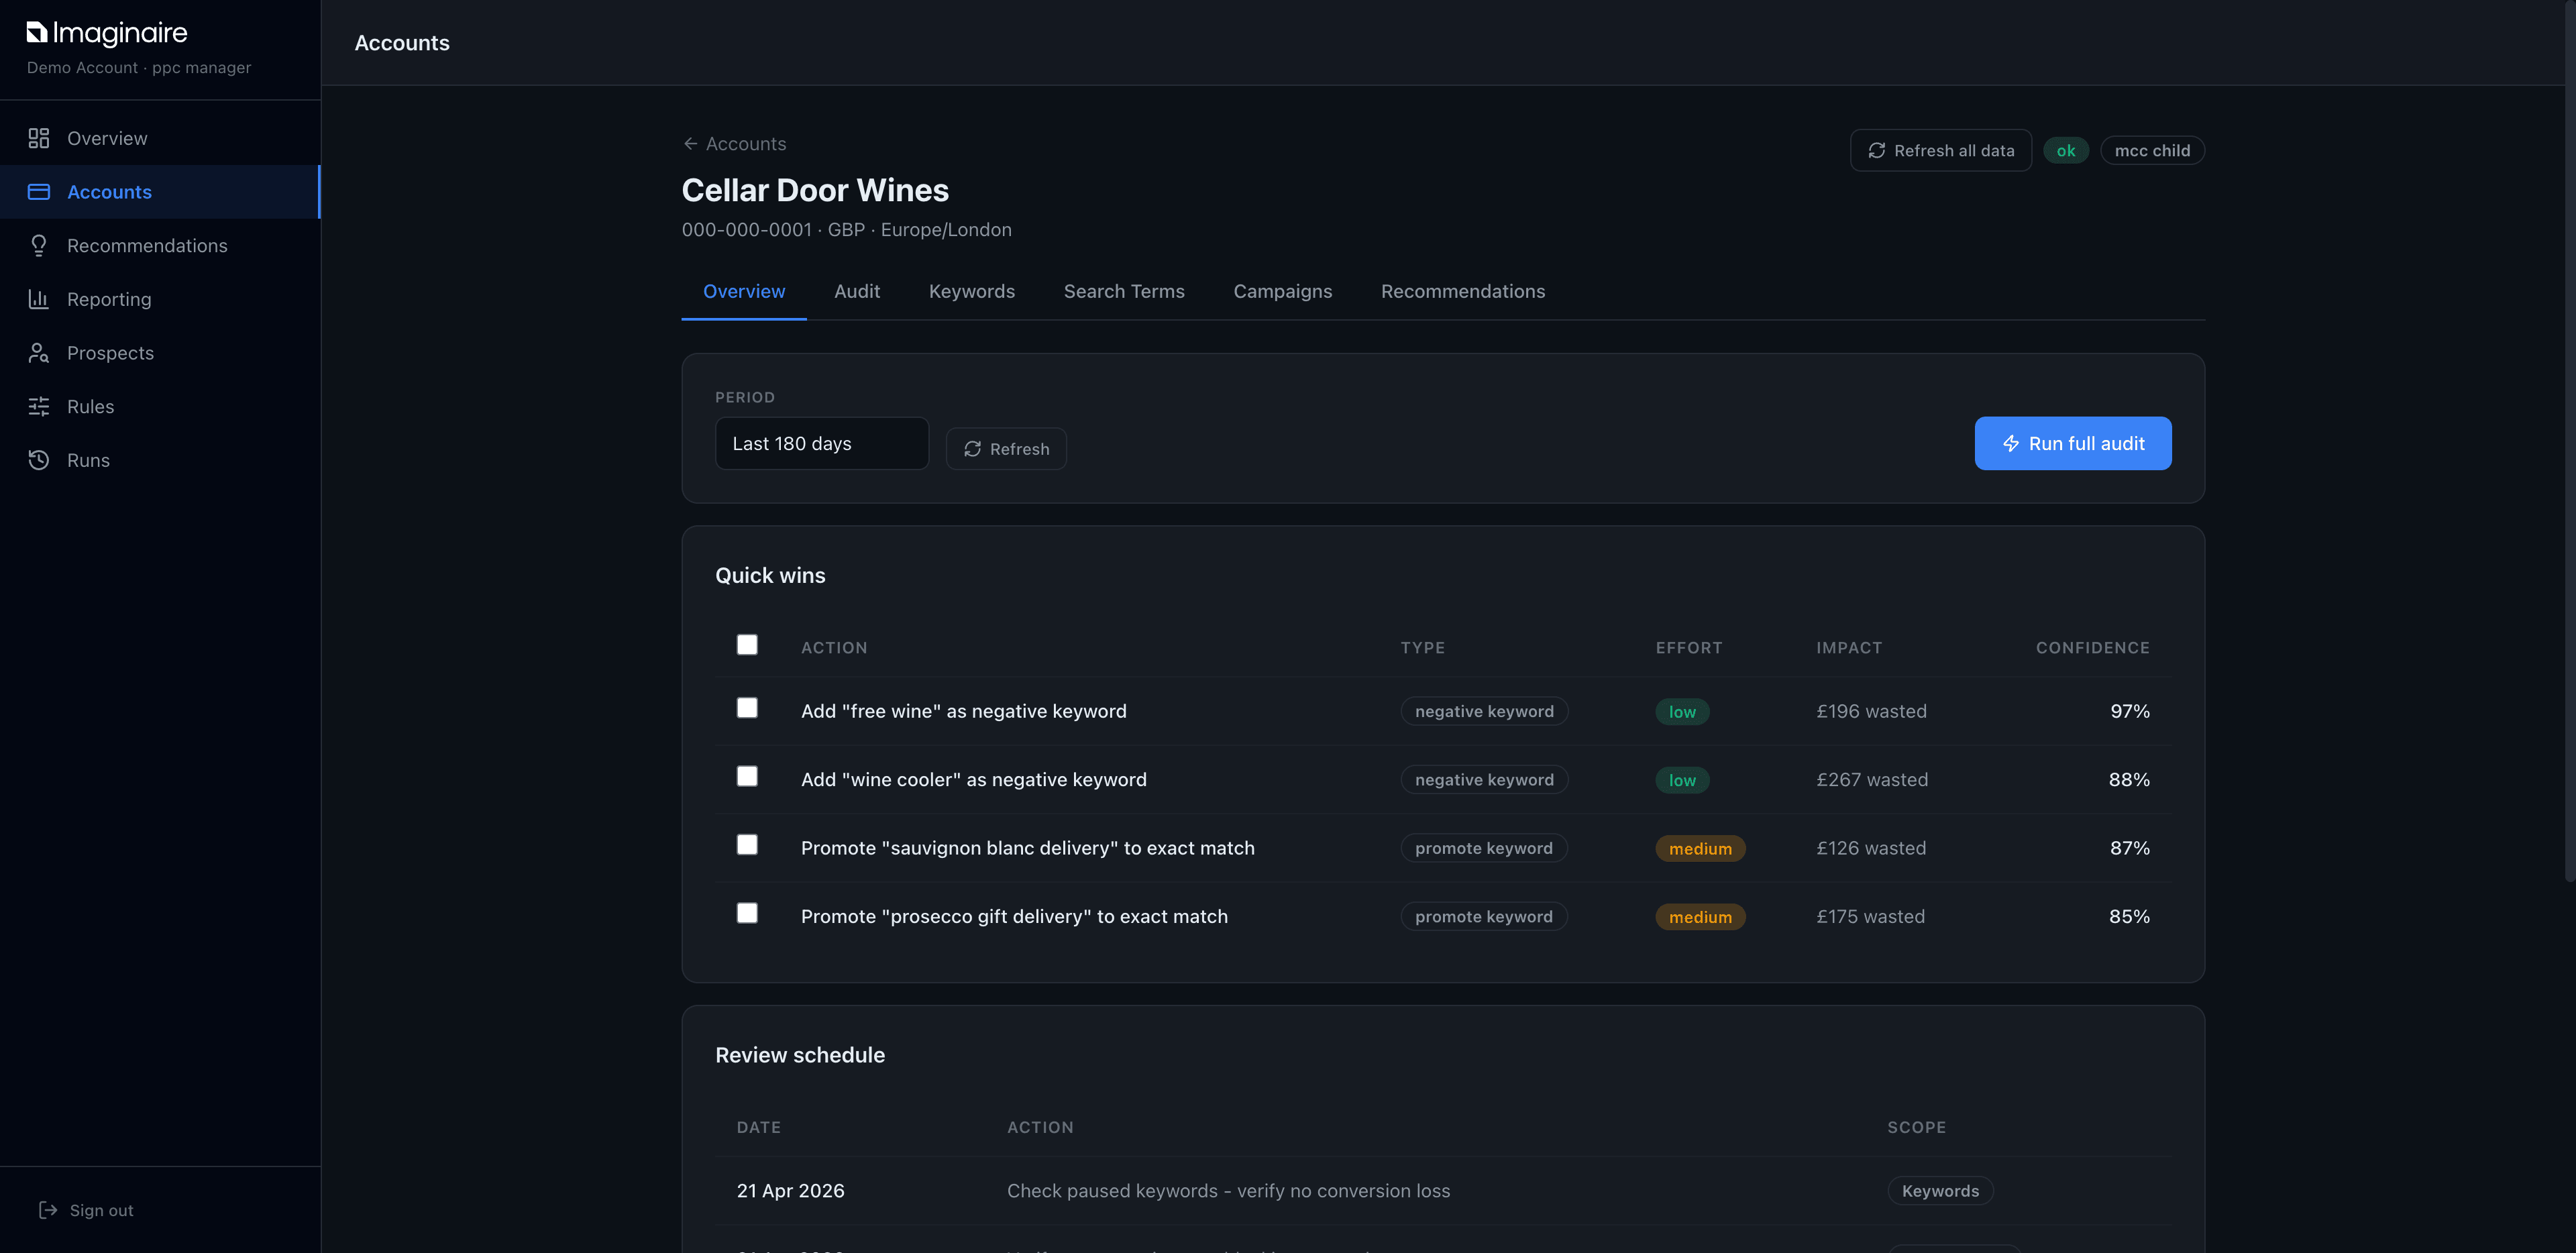Click the Runs history clock icon
Viewport: 2576px width, 1253px height.
coord(39,460)
